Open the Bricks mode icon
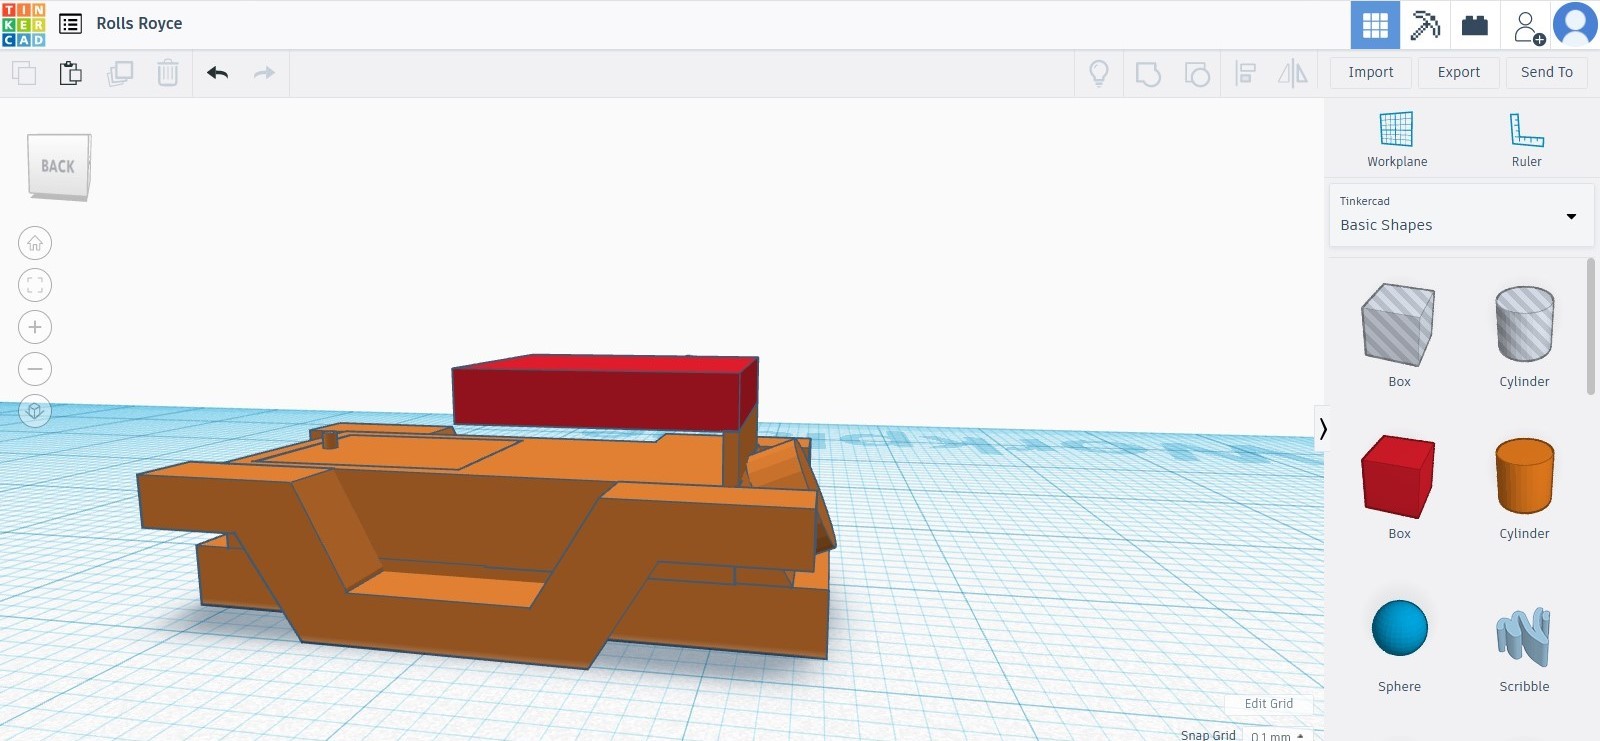Image resolution: width=1600 pixels, height=741 pixels. [1475, 25]
